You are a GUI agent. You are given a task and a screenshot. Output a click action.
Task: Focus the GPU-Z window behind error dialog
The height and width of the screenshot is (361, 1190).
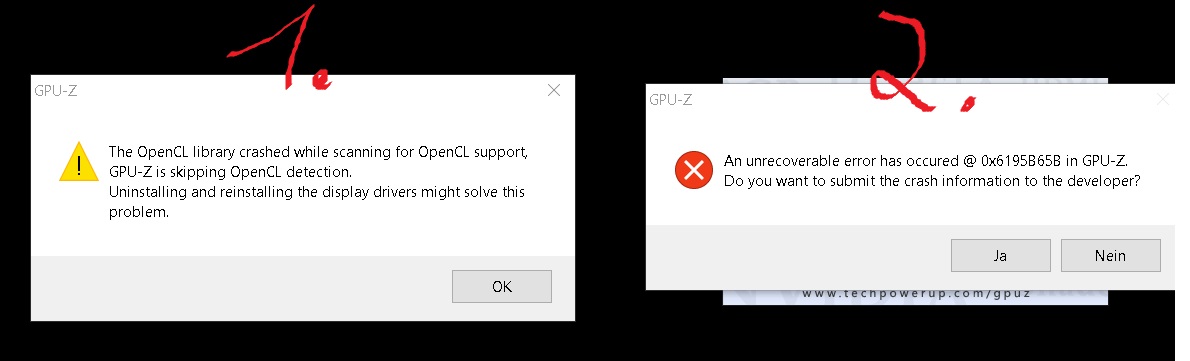(915, 81)
